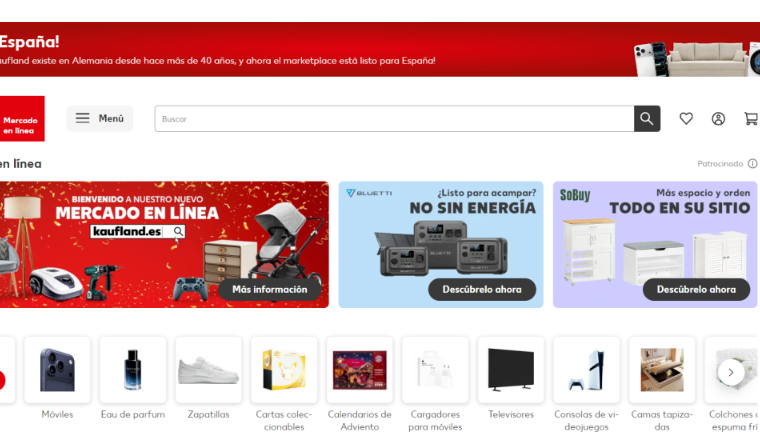The height and width of the screenshot is (440, 760).
Task: Open the Cargadores para móviles category image
Action: [435, 370]
